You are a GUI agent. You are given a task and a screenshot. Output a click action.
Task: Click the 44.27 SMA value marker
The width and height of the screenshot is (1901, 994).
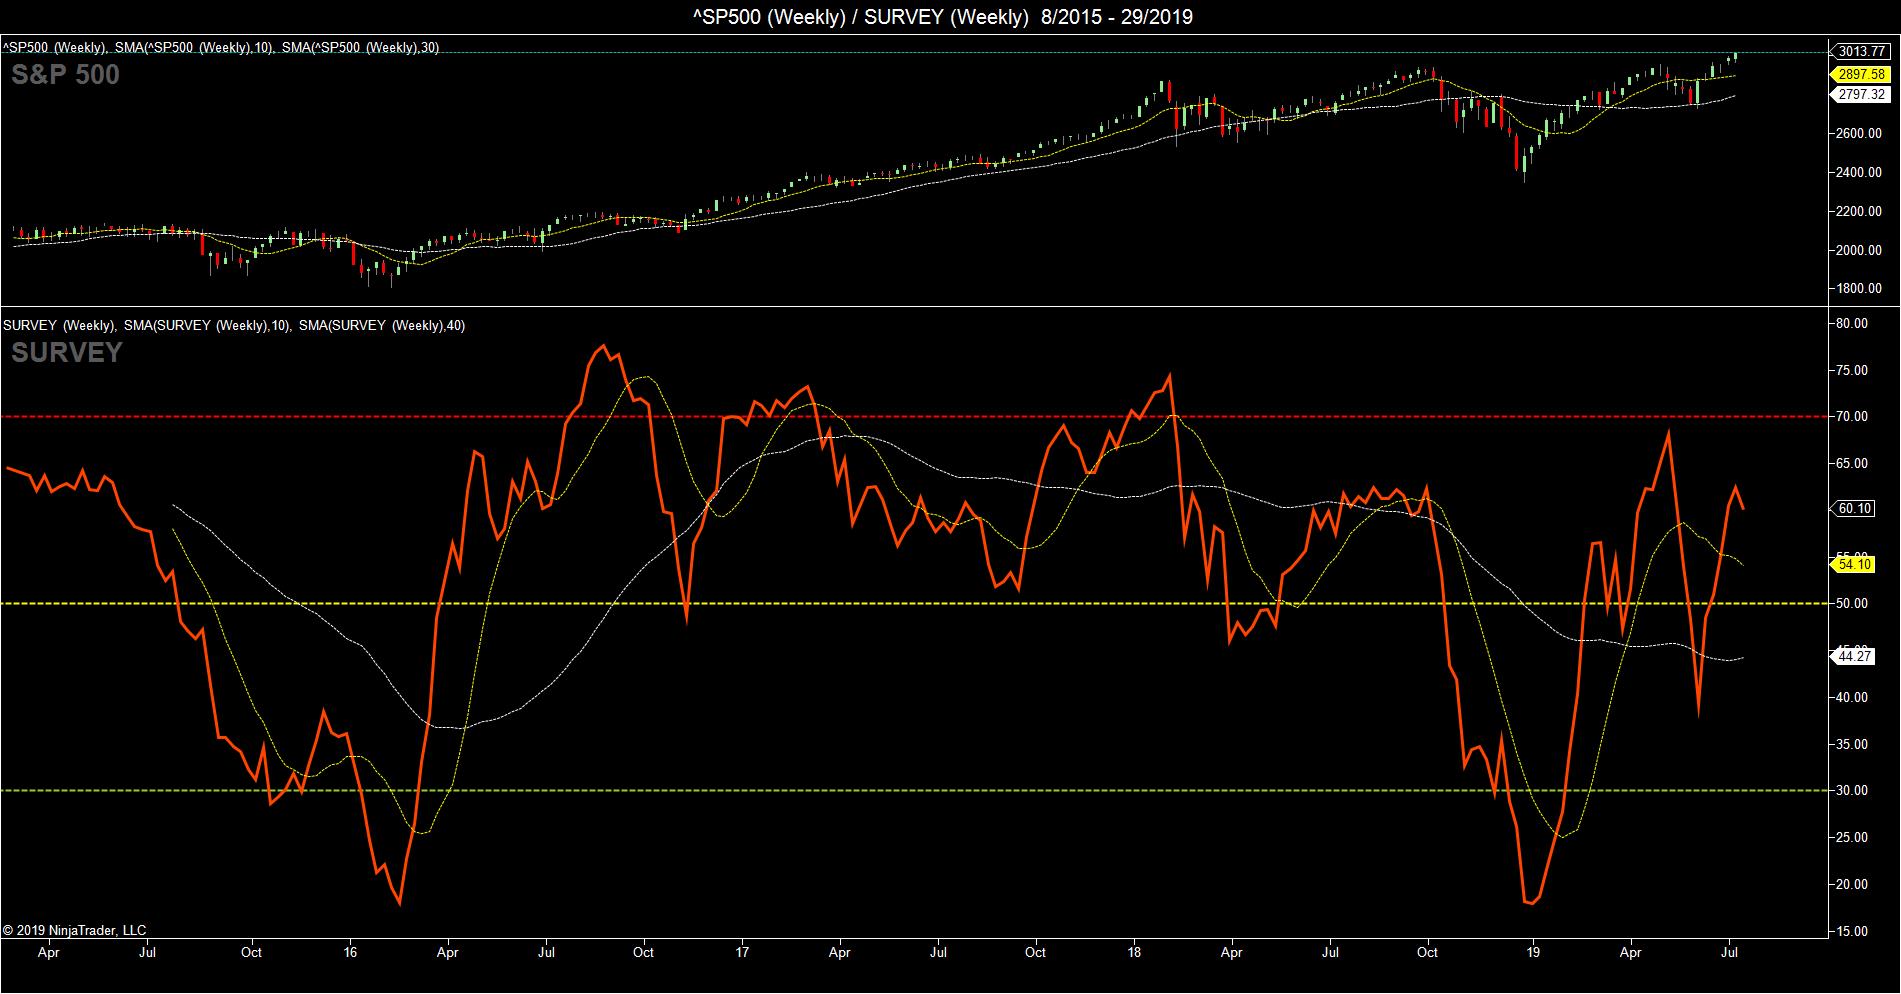click(1855, 657)
